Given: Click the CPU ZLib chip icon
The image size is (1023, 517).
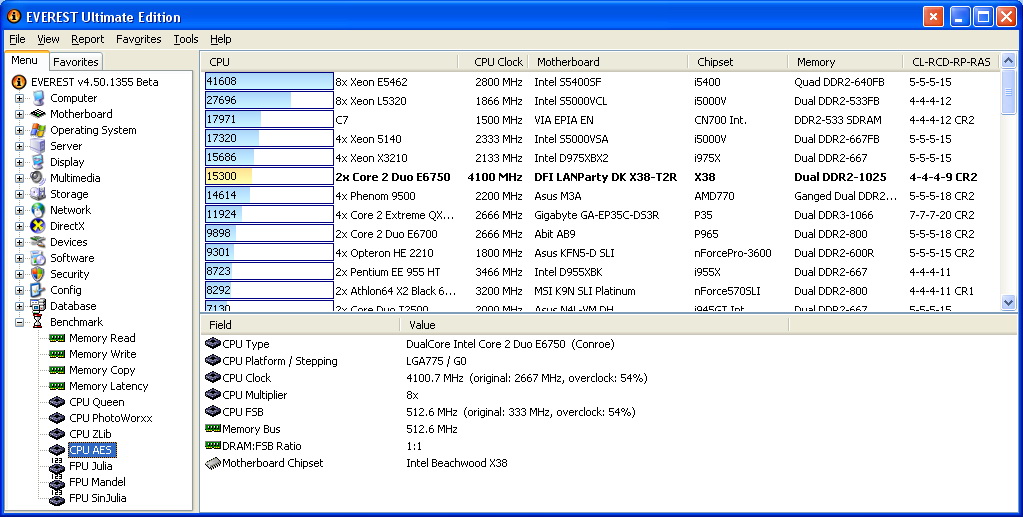Looking at the screenshot, I should pyautogui.click(x=57, y=434).
